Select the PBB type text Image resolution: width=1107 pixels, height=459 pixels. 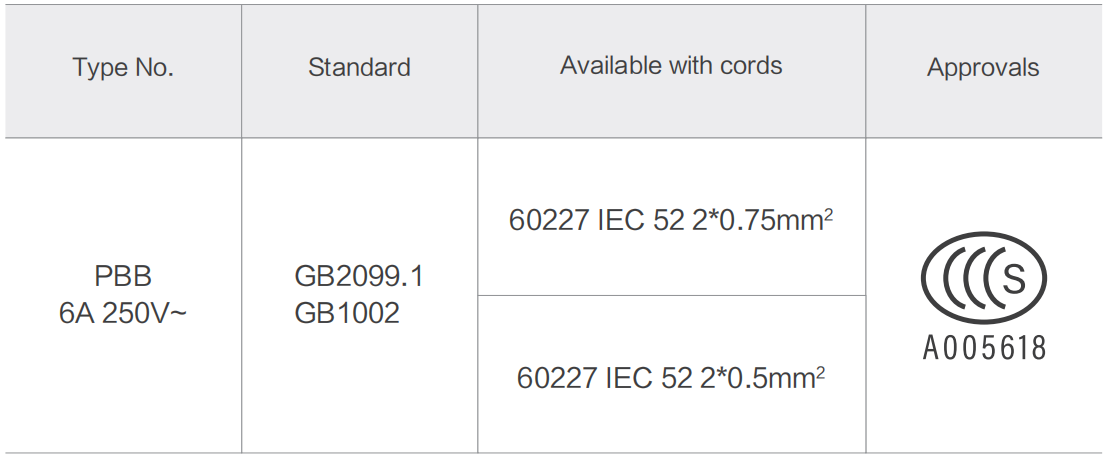pyautogui.click(x=123, y=276)
